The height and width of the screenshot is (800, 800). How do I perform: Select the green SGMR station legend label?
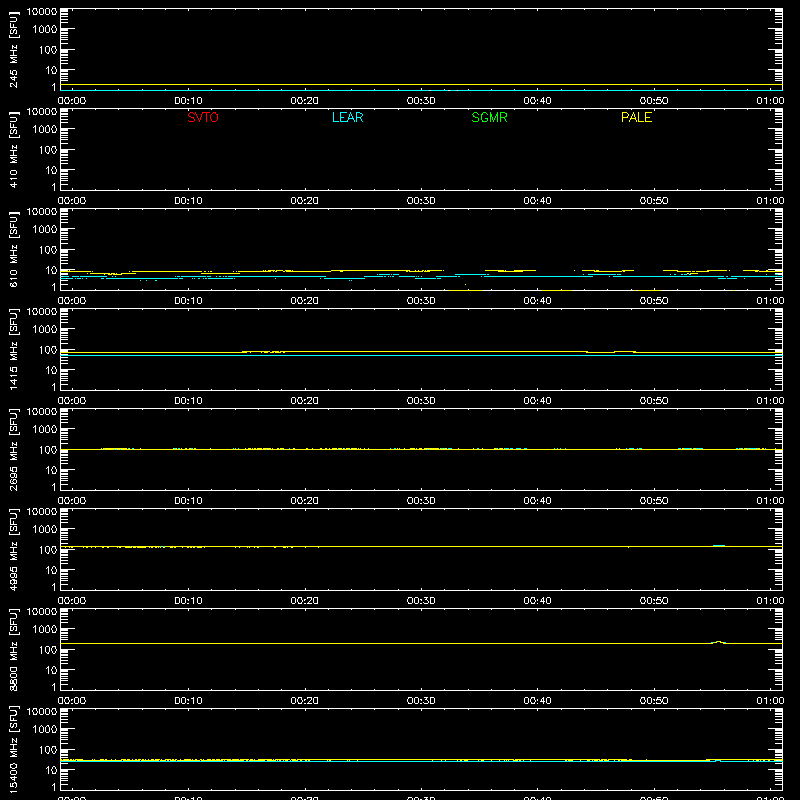click(489, 117)
